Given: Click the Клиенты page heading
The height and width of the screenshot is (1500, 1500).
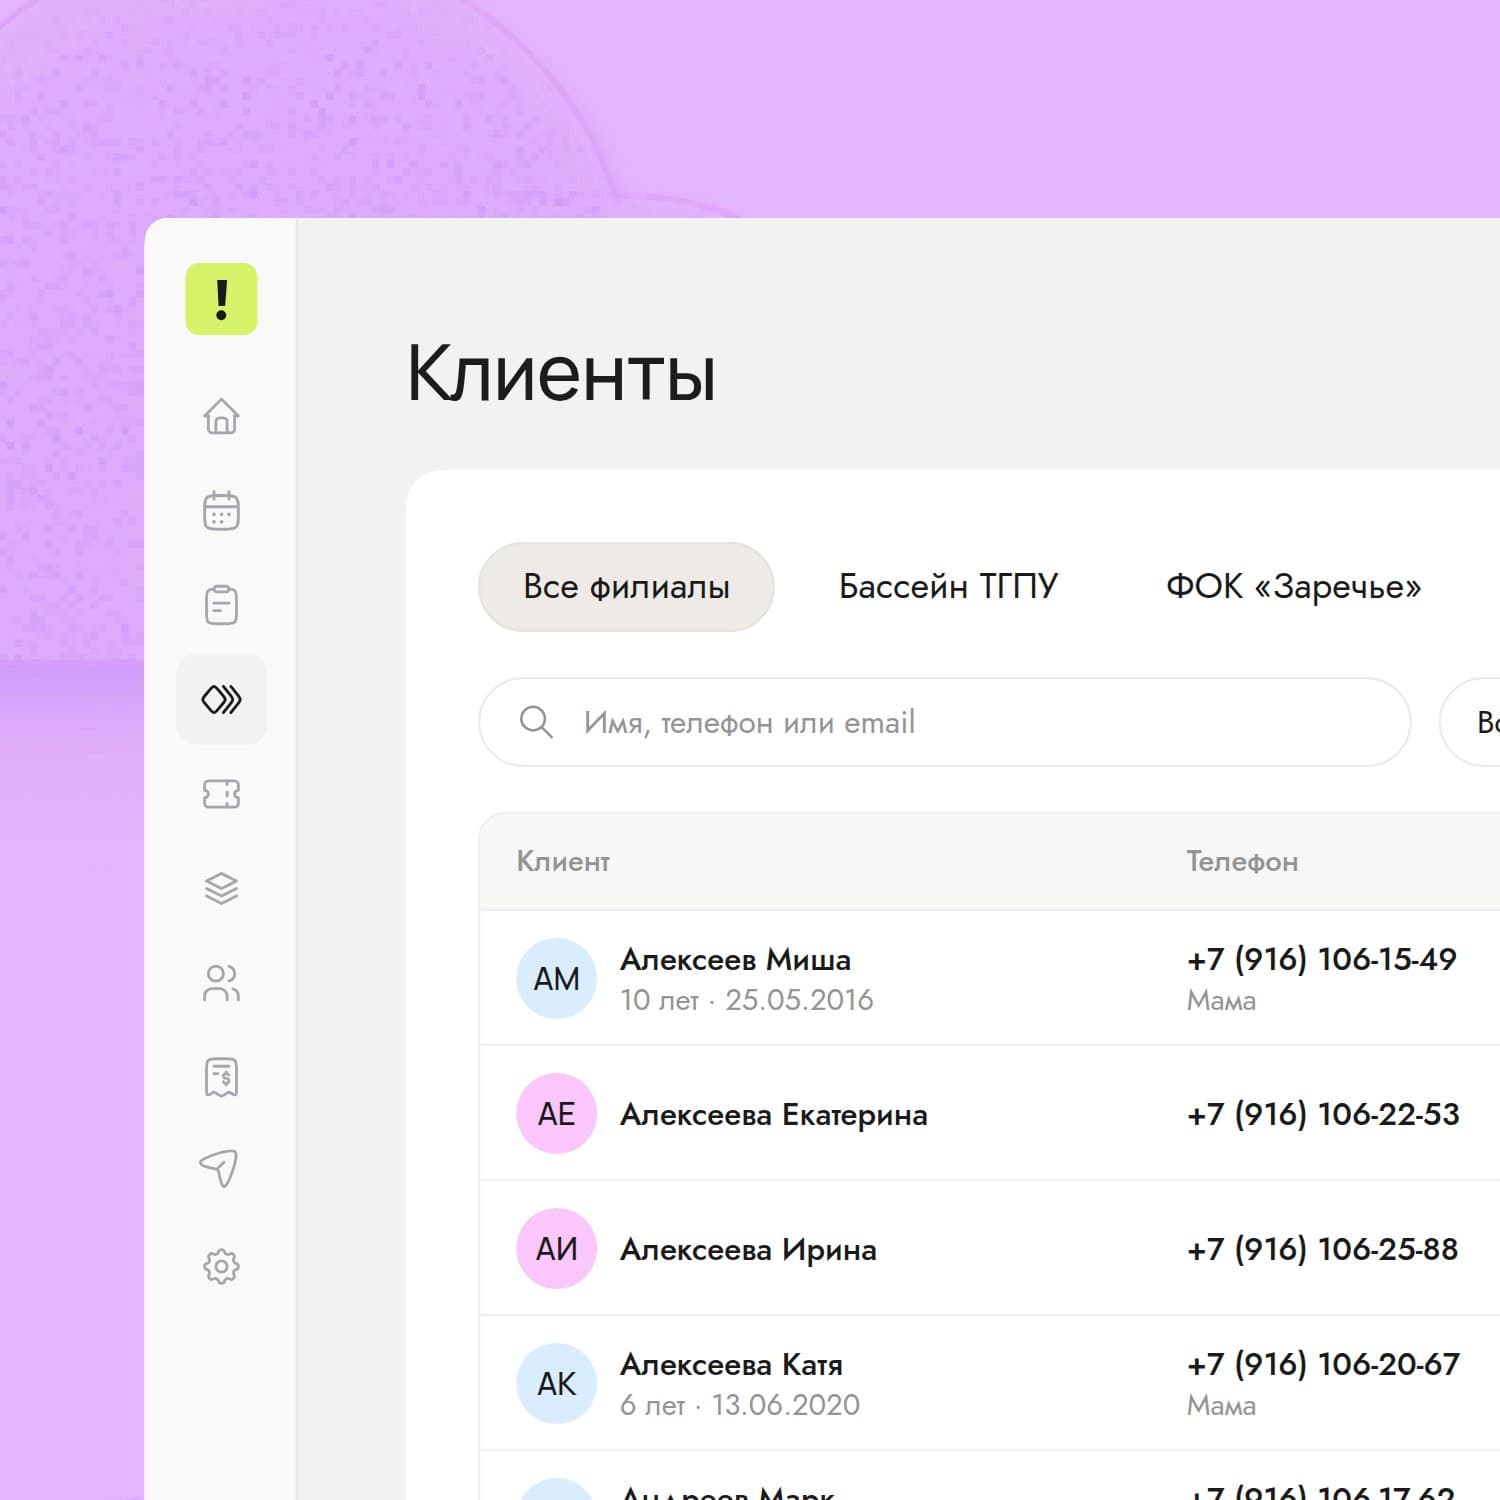Looking at the screenshot, I should (561, 373).
